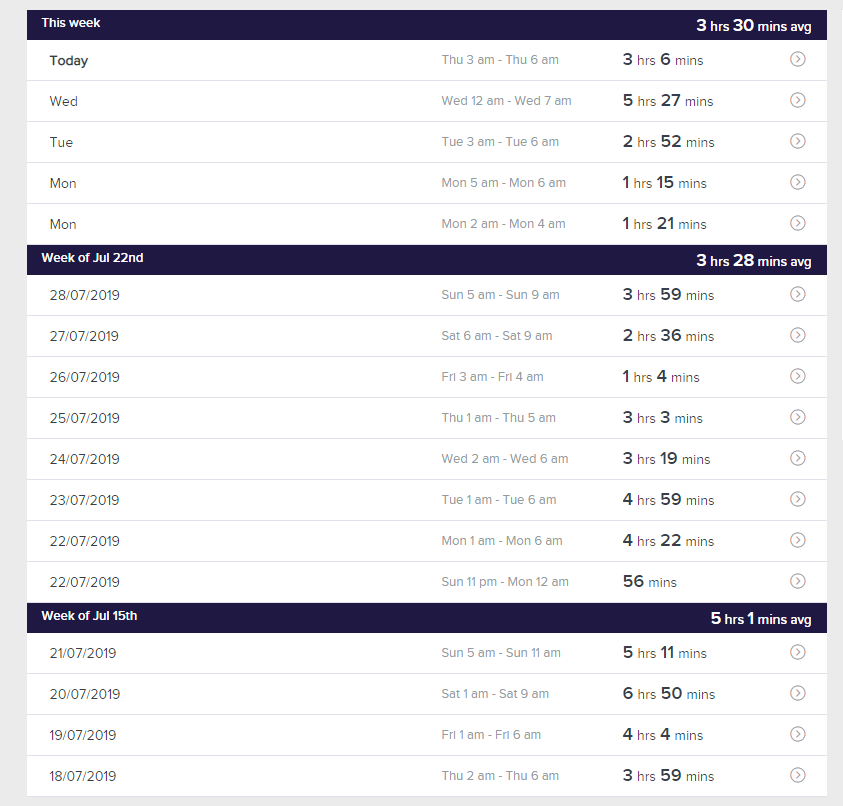Viewport: 843px width, 806px height.
Task: Click arrow icon for 56 mins entry
Action: tap(797, 582)
